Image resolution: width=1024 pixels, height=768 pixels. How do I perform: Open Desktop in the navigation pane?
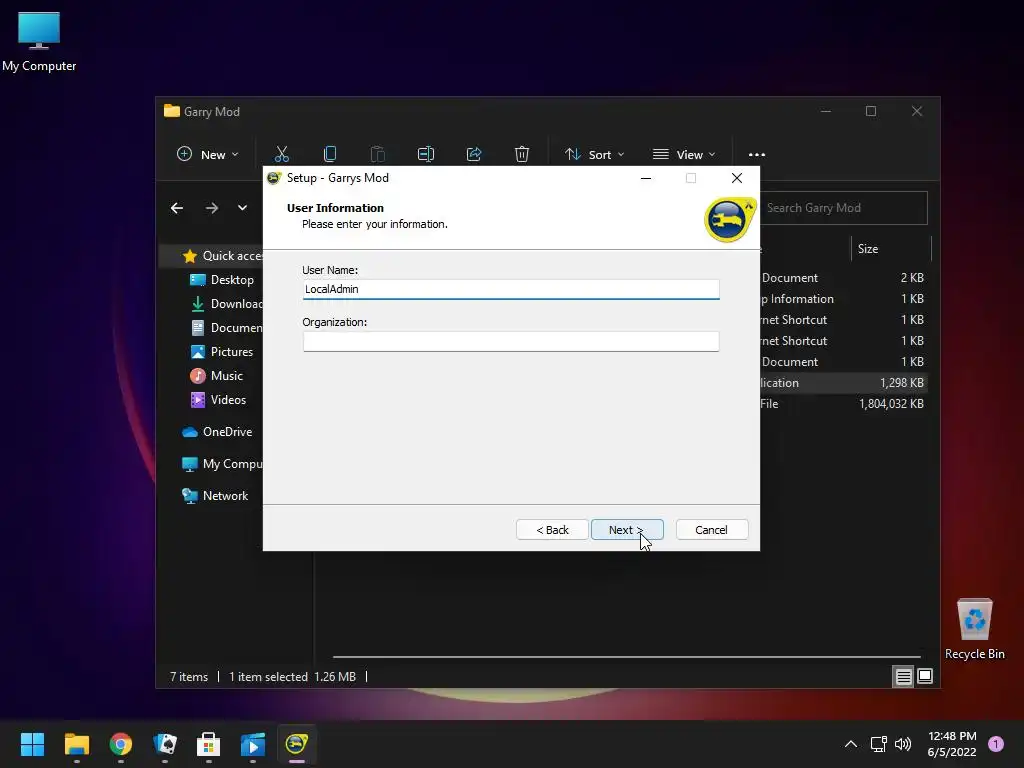221,280
